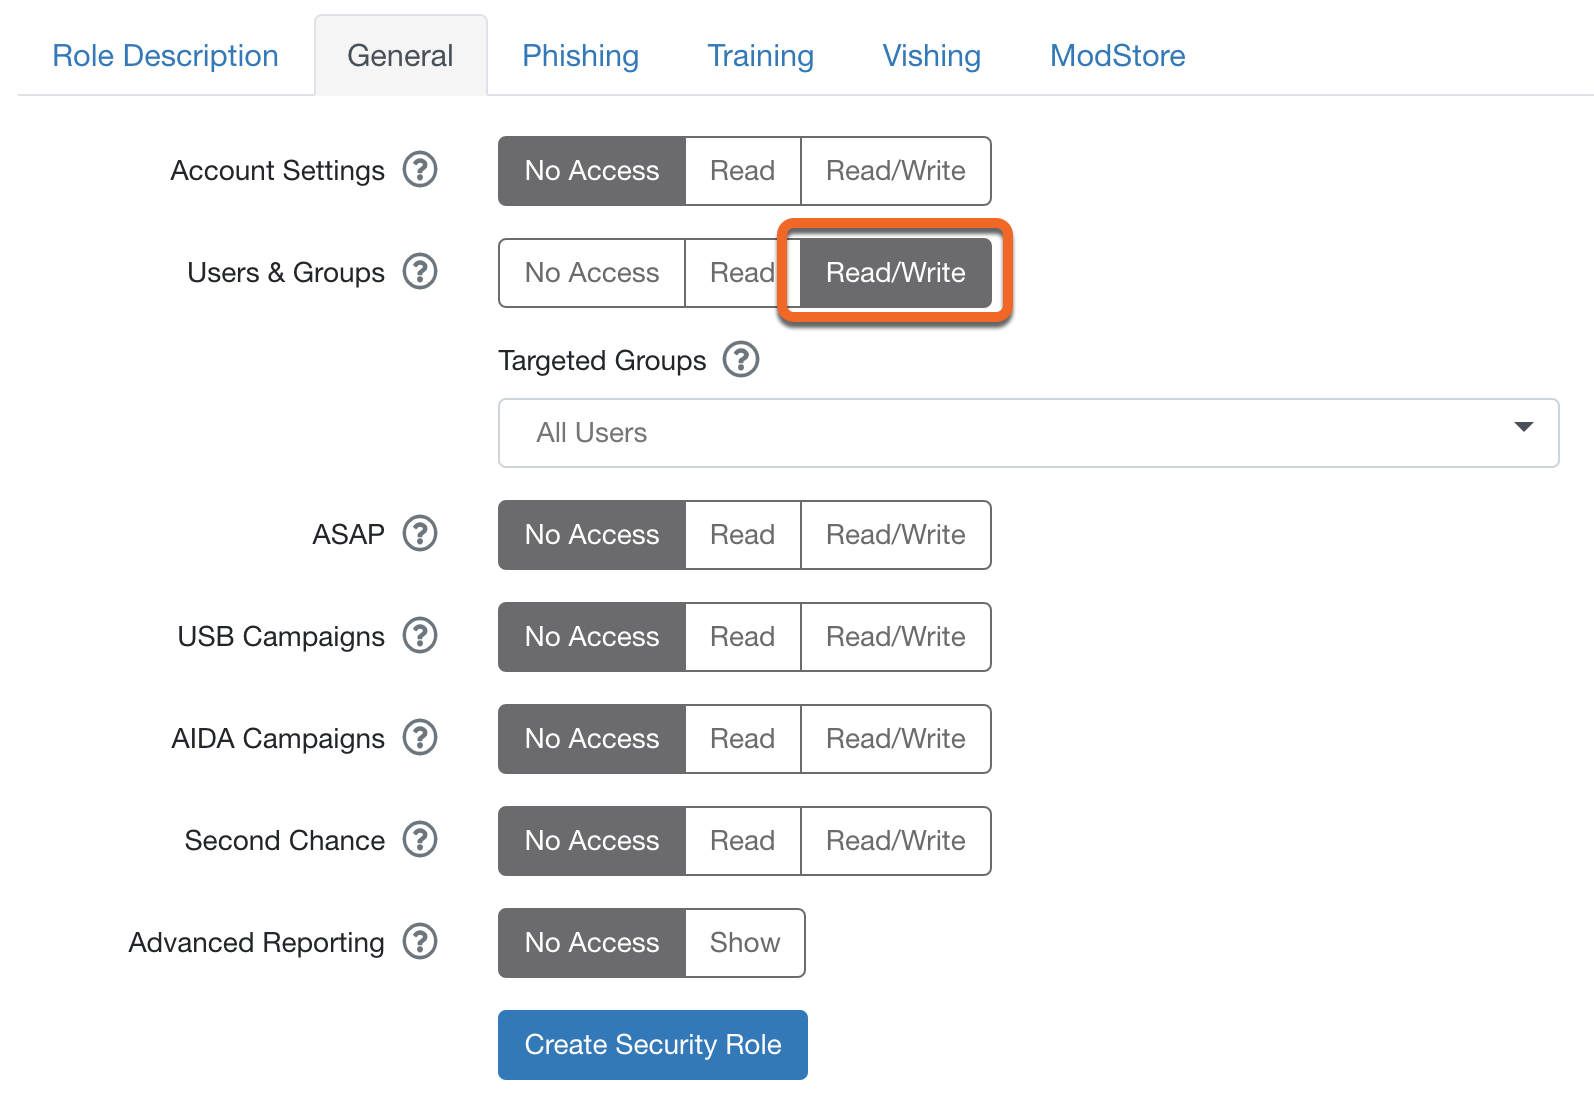Click the Users & Groups help icon

coord(420,271)
